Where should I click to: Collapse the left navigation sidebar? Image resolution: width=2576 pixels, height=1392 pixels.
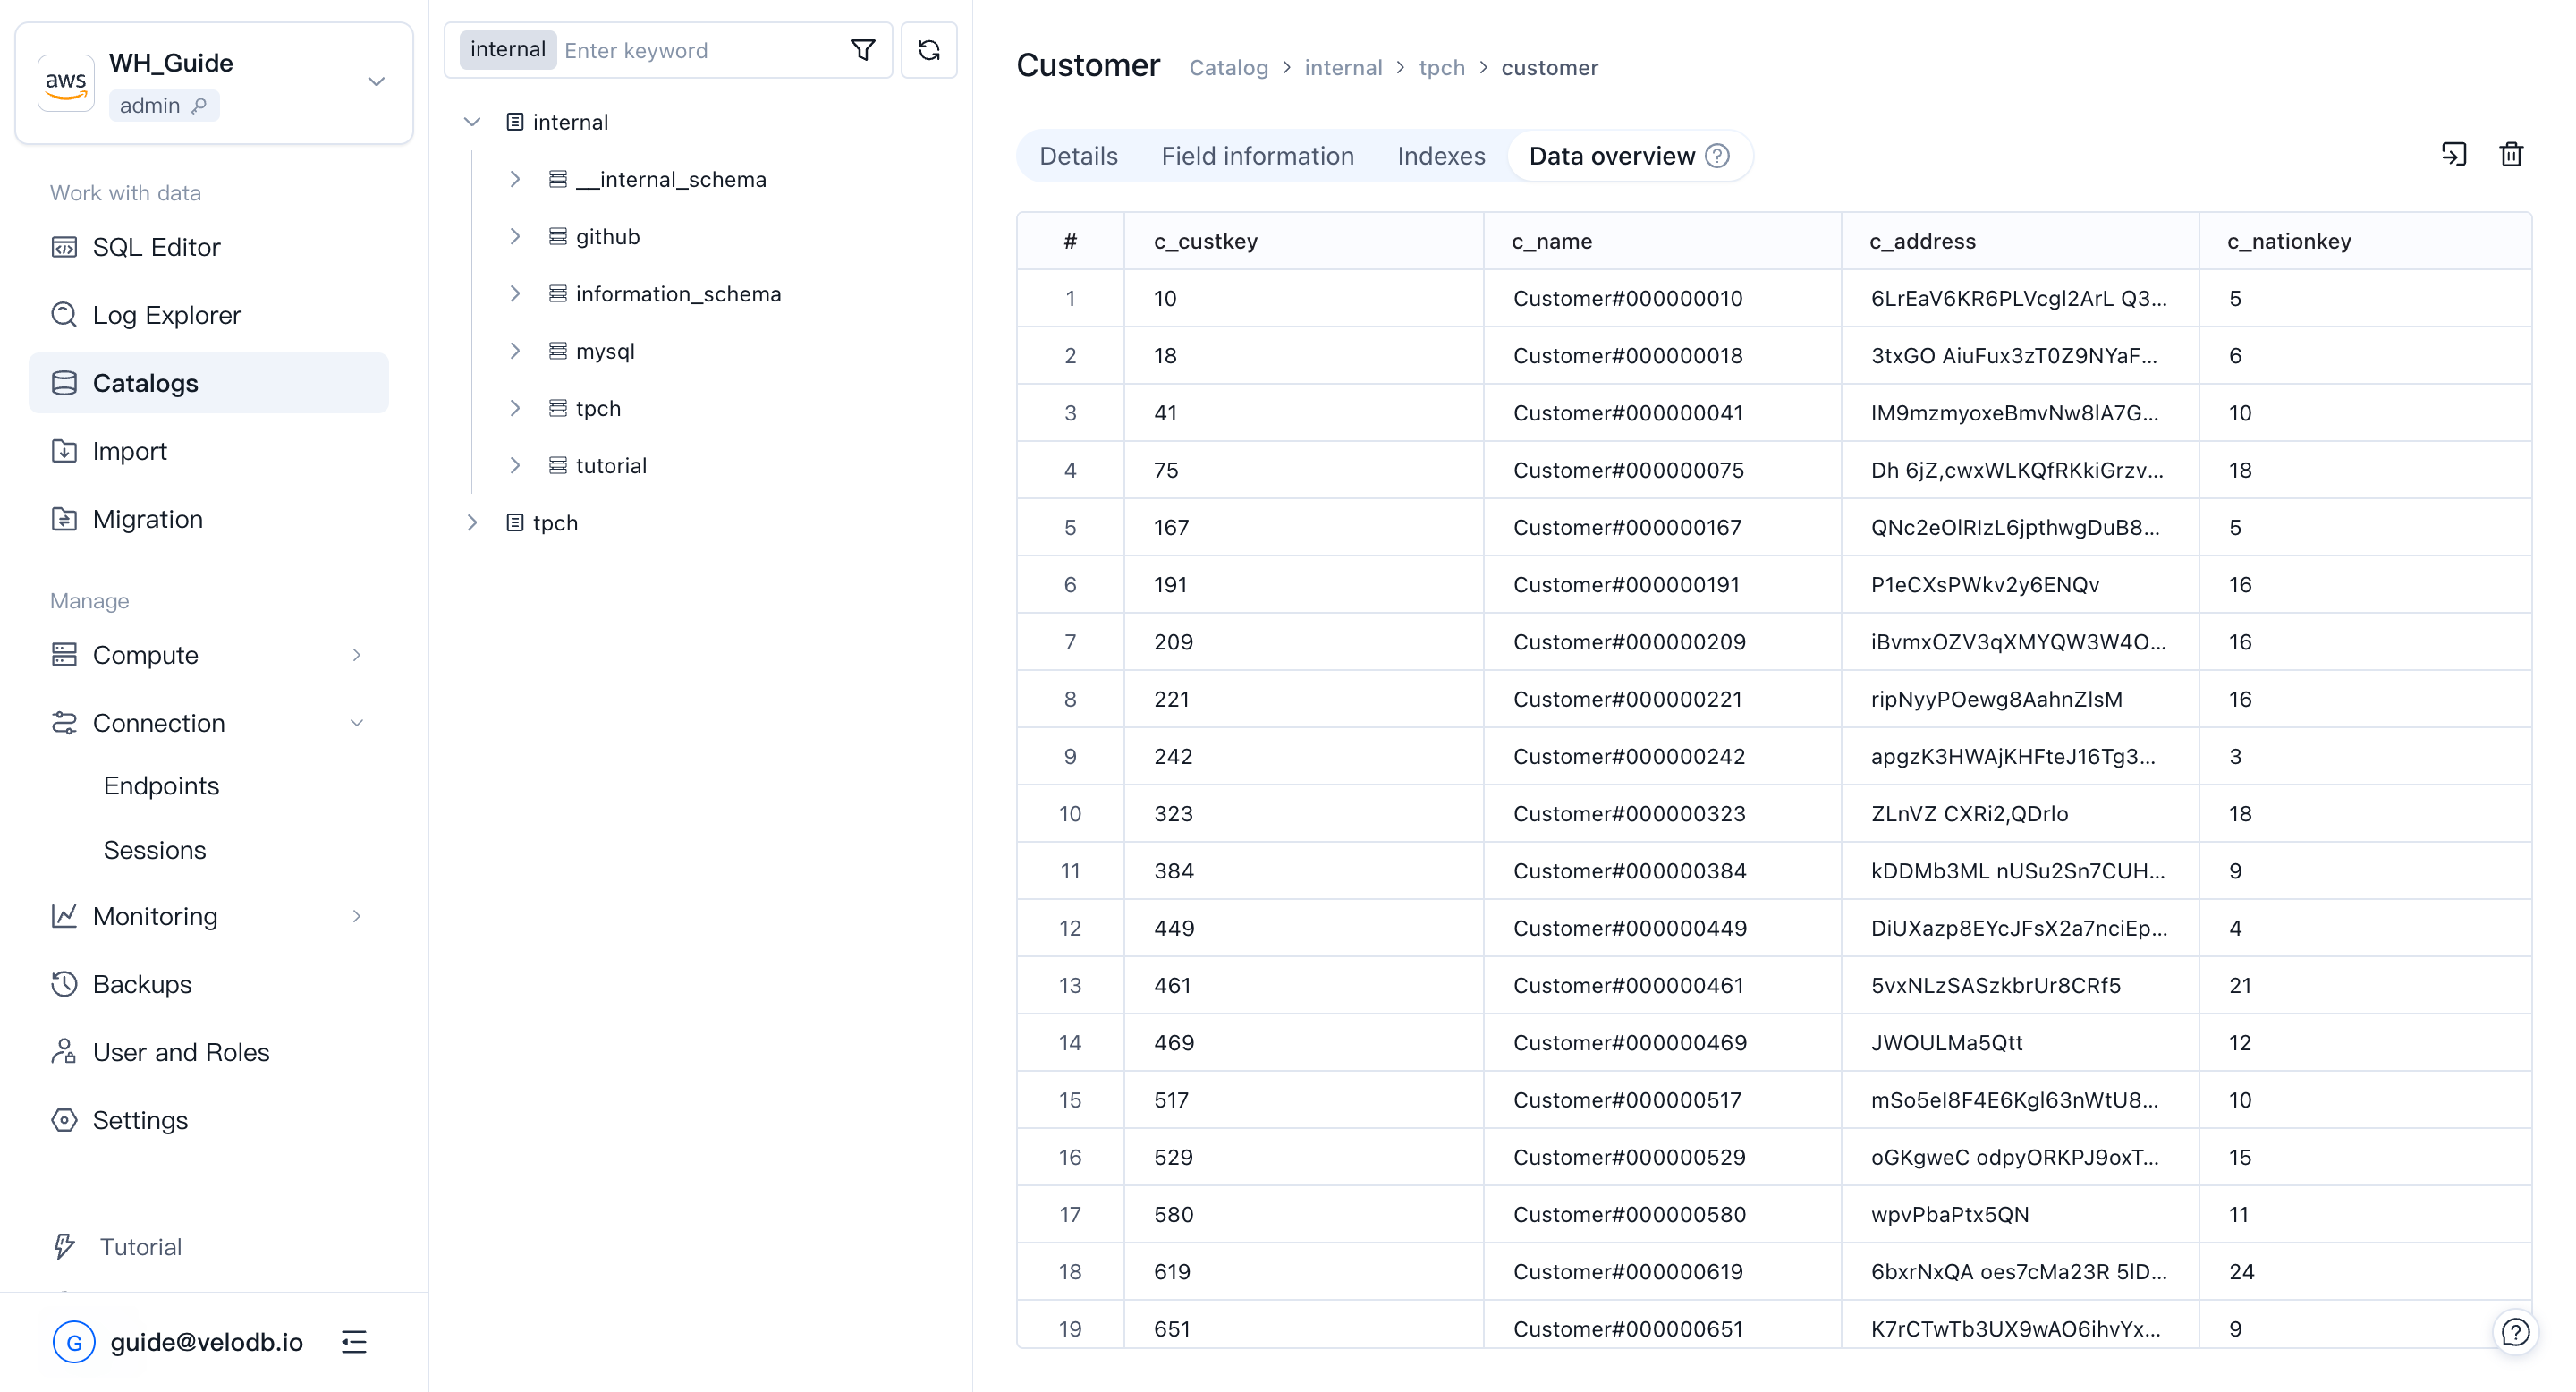tap(354, 1342)
